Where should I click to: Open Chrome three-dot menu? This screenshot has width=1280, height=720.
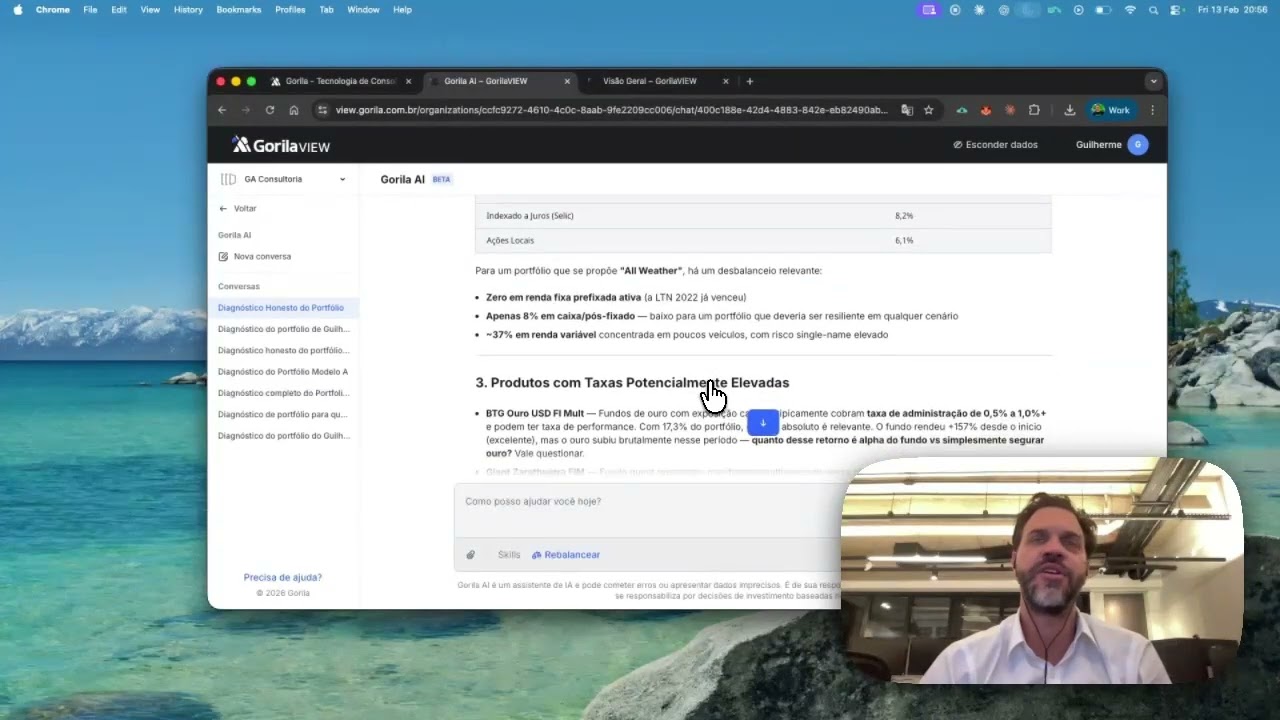coord(1152,110)
